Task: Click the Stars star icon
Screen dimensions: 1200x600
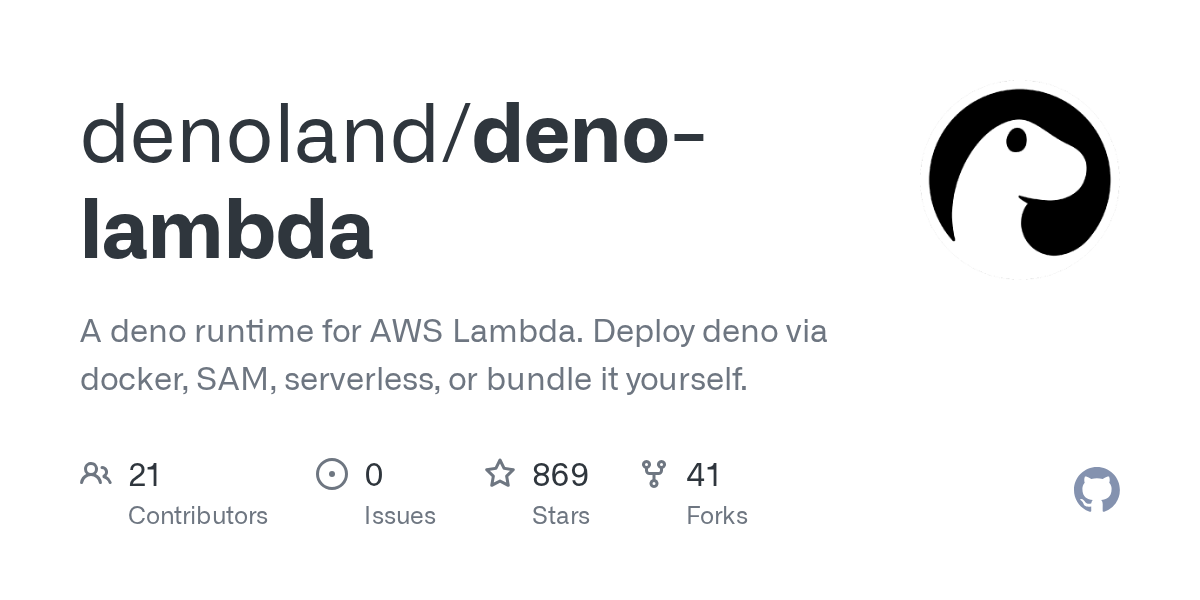Action: tap(500, 473)
